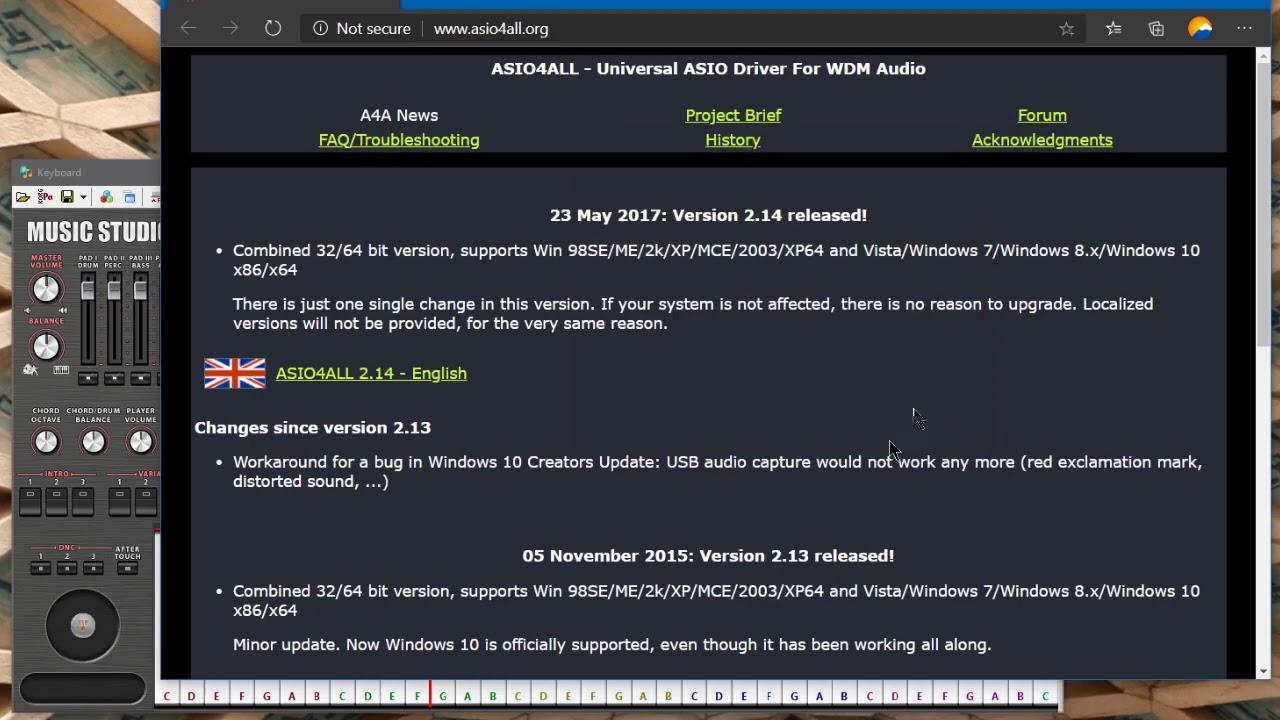
Task: Click the round joystick control
Action: point(83,625)
